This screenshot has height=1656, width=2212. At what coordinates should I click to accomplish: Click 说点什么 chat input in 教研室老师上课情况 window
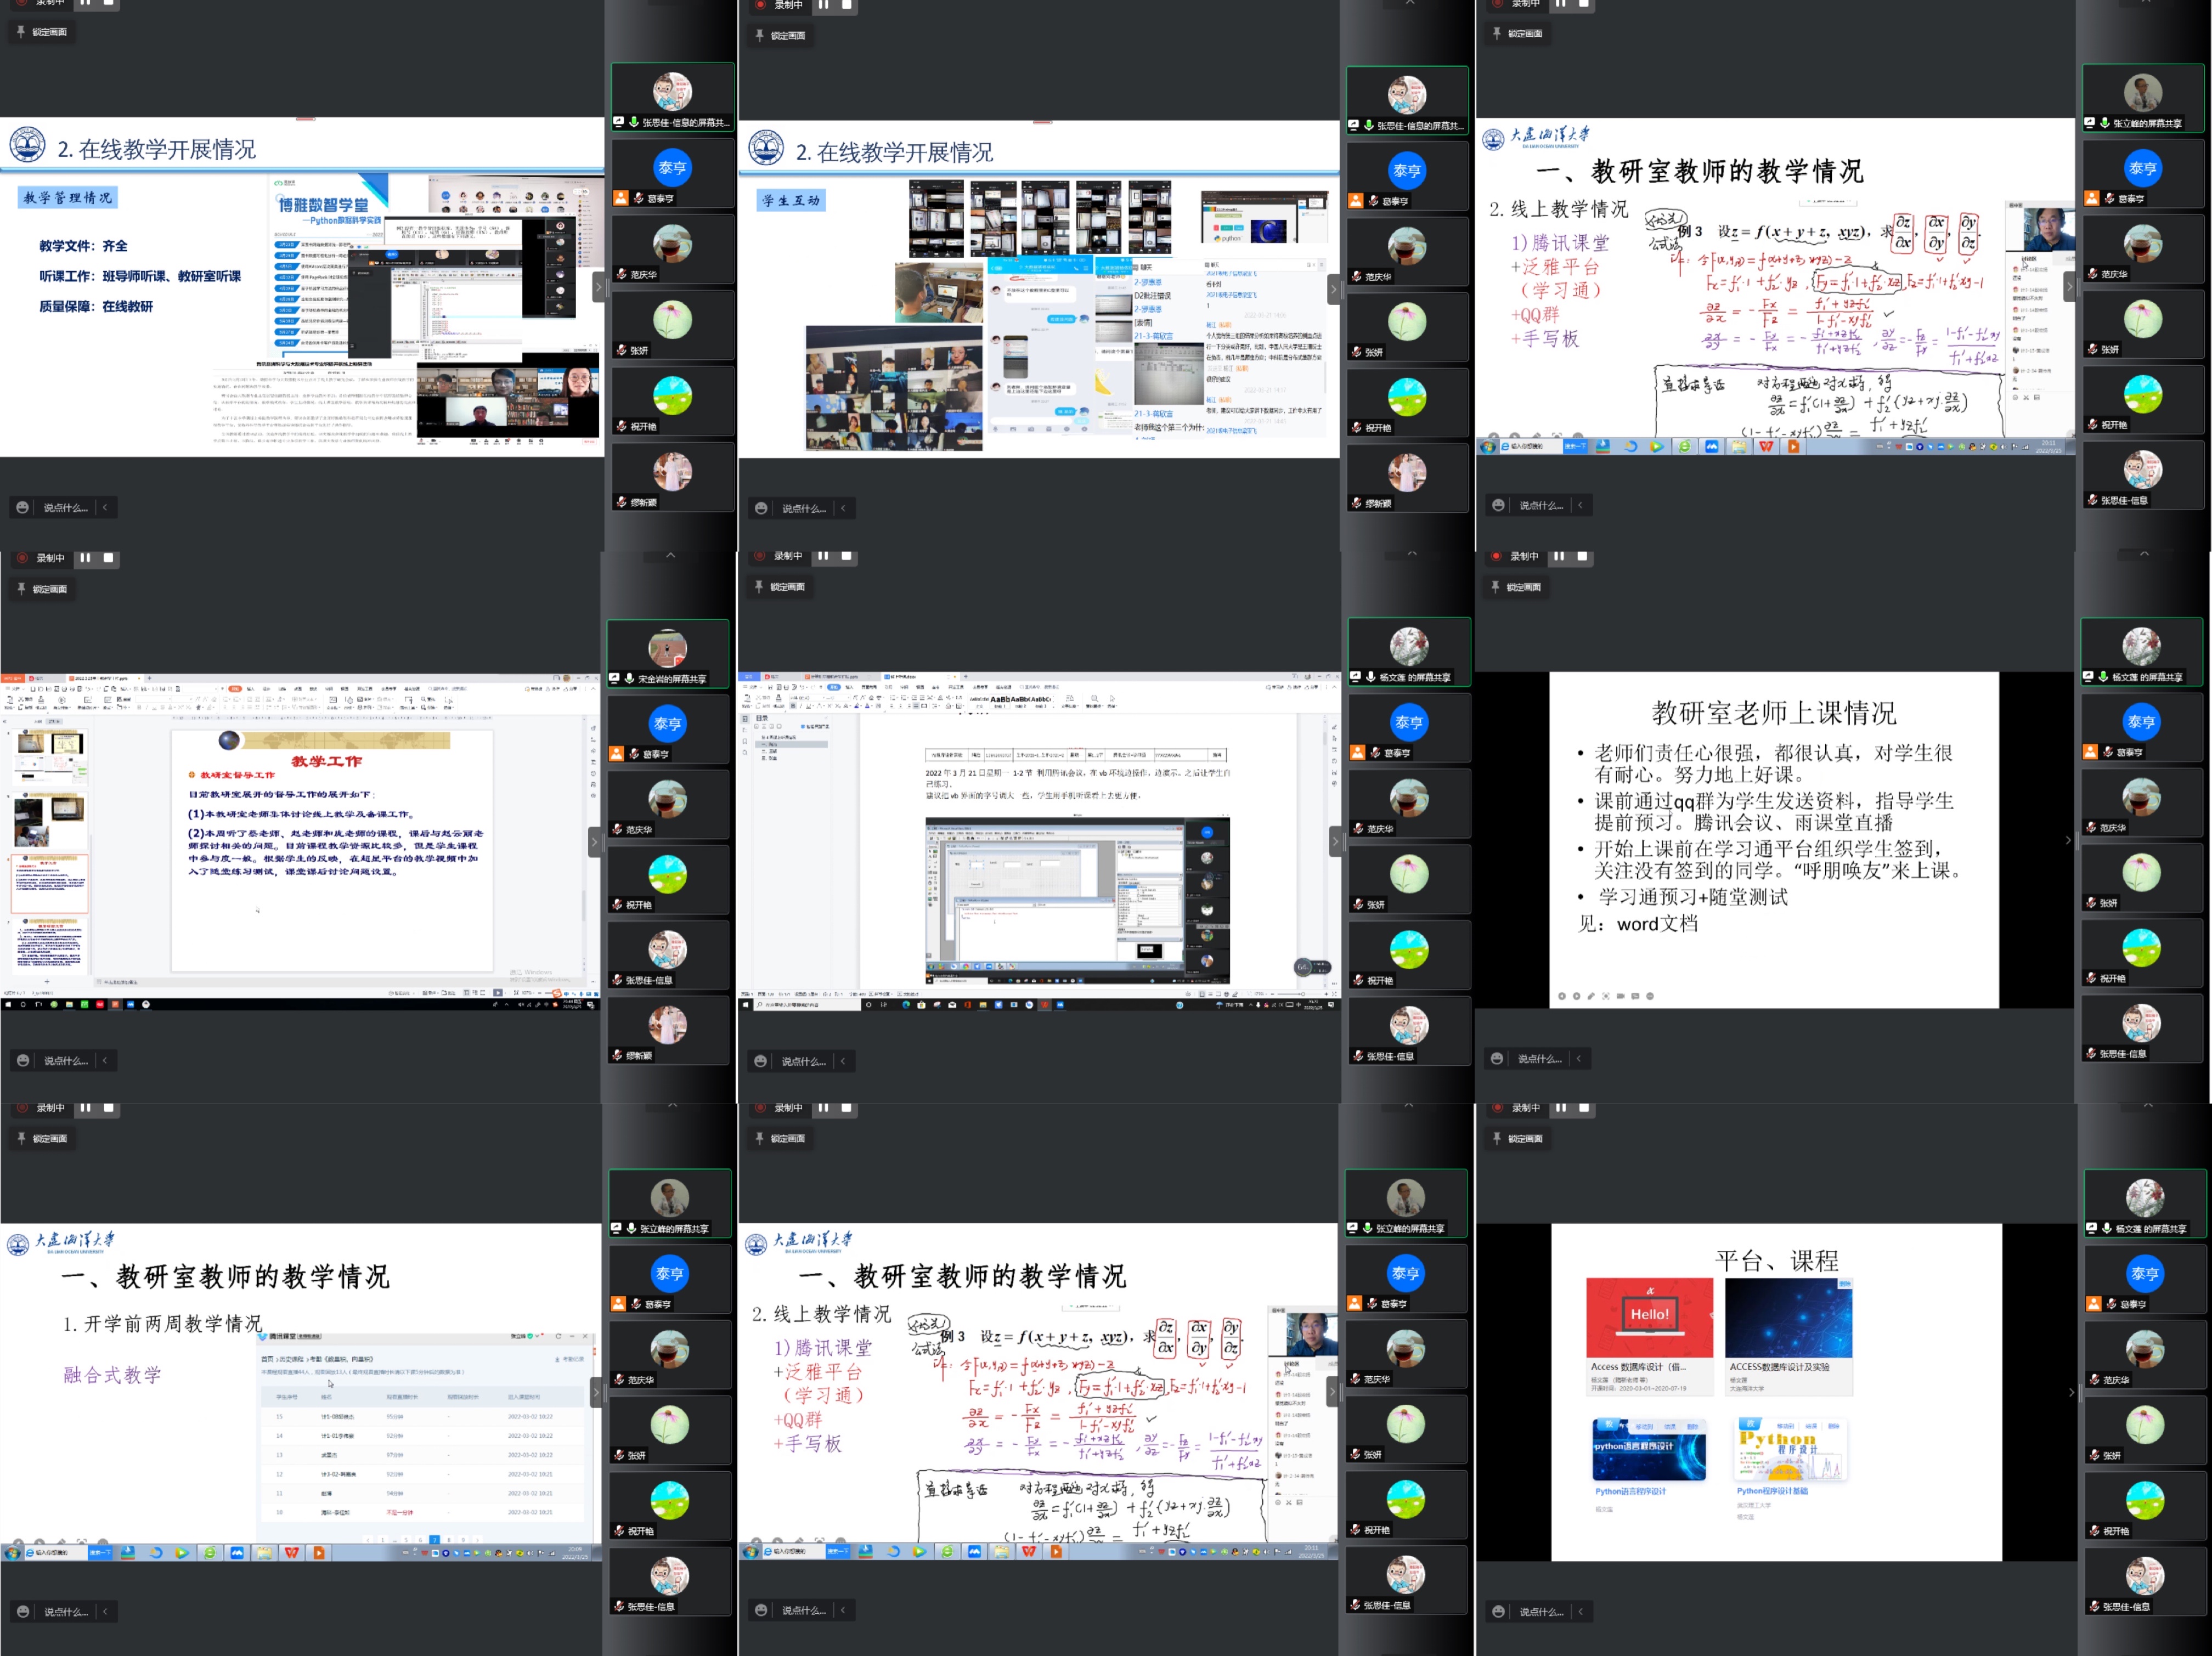click(1539, 1059)
